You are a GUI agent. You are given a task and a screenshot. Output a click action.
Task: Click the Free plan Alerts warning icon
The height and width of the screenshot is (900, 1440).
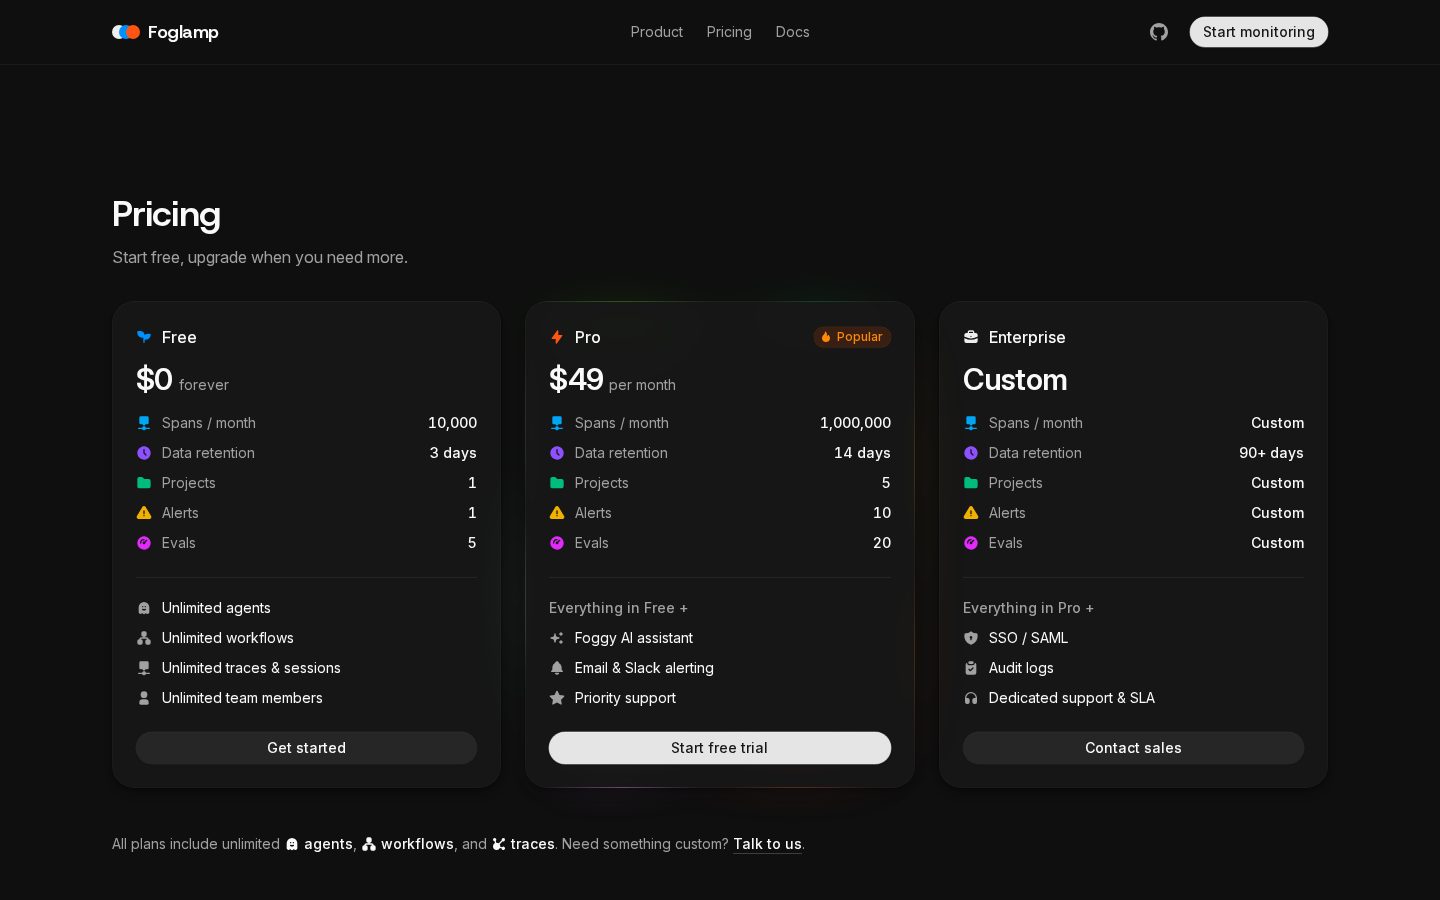tap(144, 513)
